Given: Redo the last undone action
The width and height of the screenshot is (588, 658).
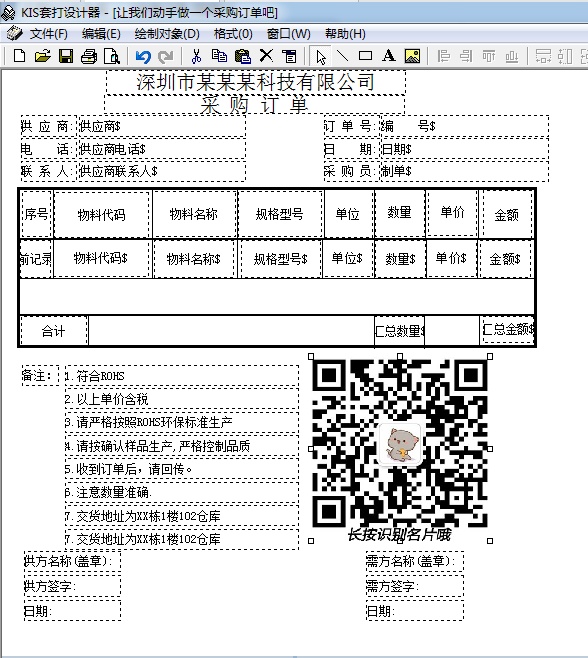Looking at the screenshot, I should tap(165, 56).
